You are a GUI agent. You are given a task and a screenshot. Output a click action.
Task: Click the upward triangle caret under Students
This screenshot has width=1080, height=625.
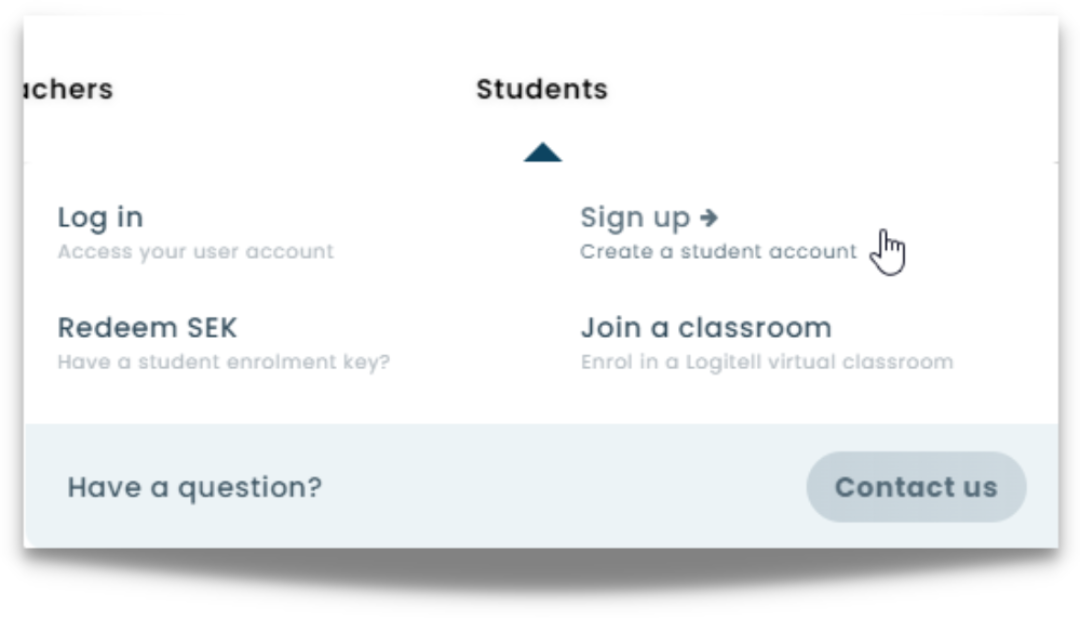pyautogui.click(x=542, y=150)
